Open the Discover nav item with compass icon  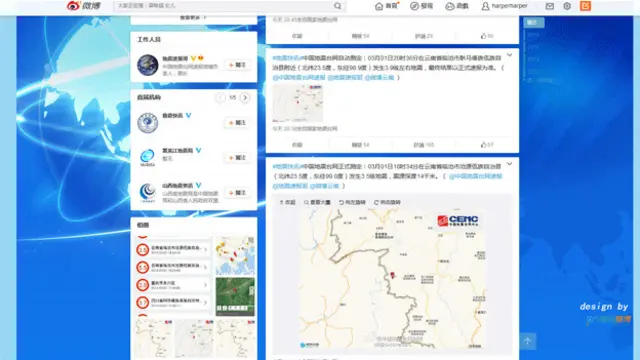(x=421, y=6)
